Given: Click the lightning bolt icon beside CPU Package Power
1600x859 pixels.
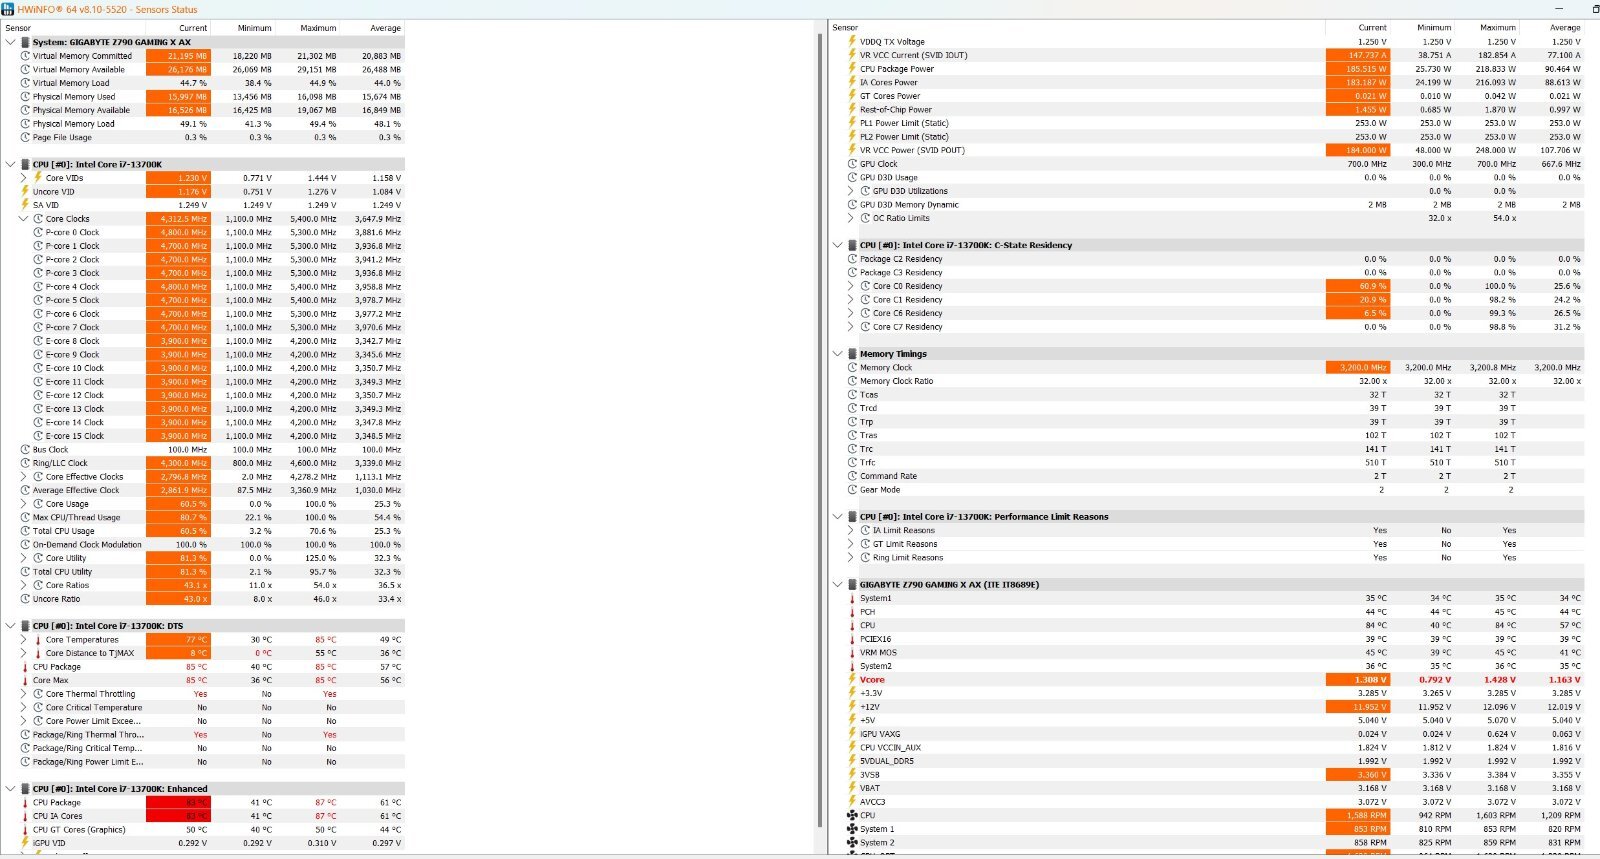Looking at the screenshot, I should [x=852, y=69].
